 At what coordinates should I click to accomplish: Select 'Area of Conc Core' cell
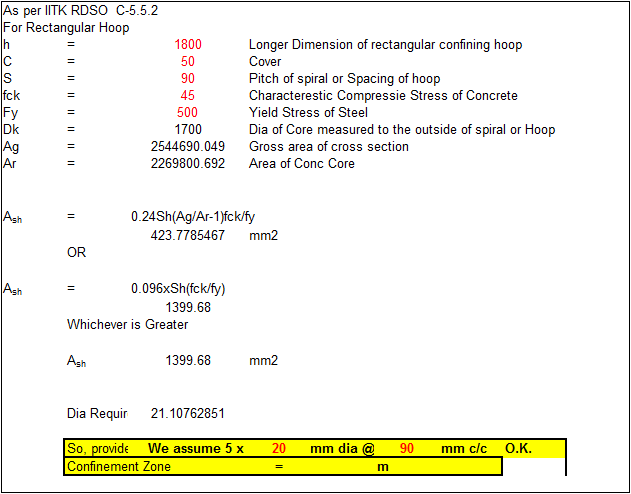click(x=302, y=164)
